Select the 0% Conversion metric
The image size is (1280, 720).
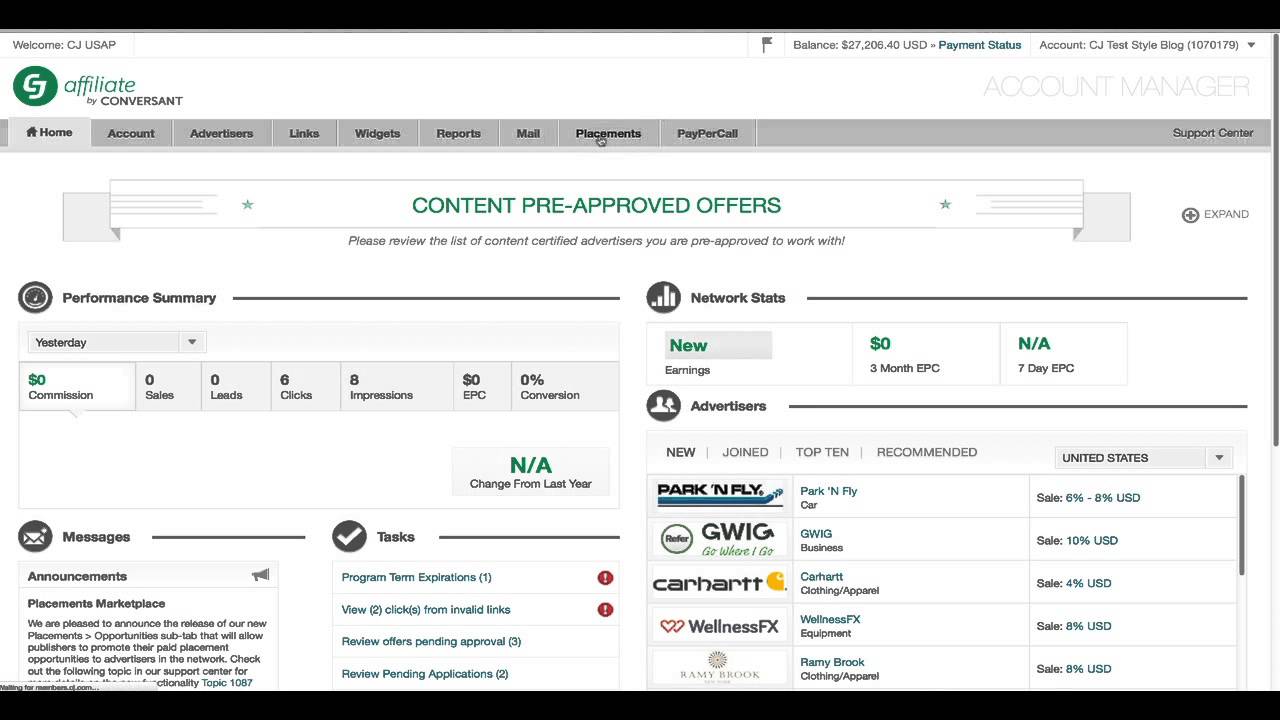pos(565,387)
